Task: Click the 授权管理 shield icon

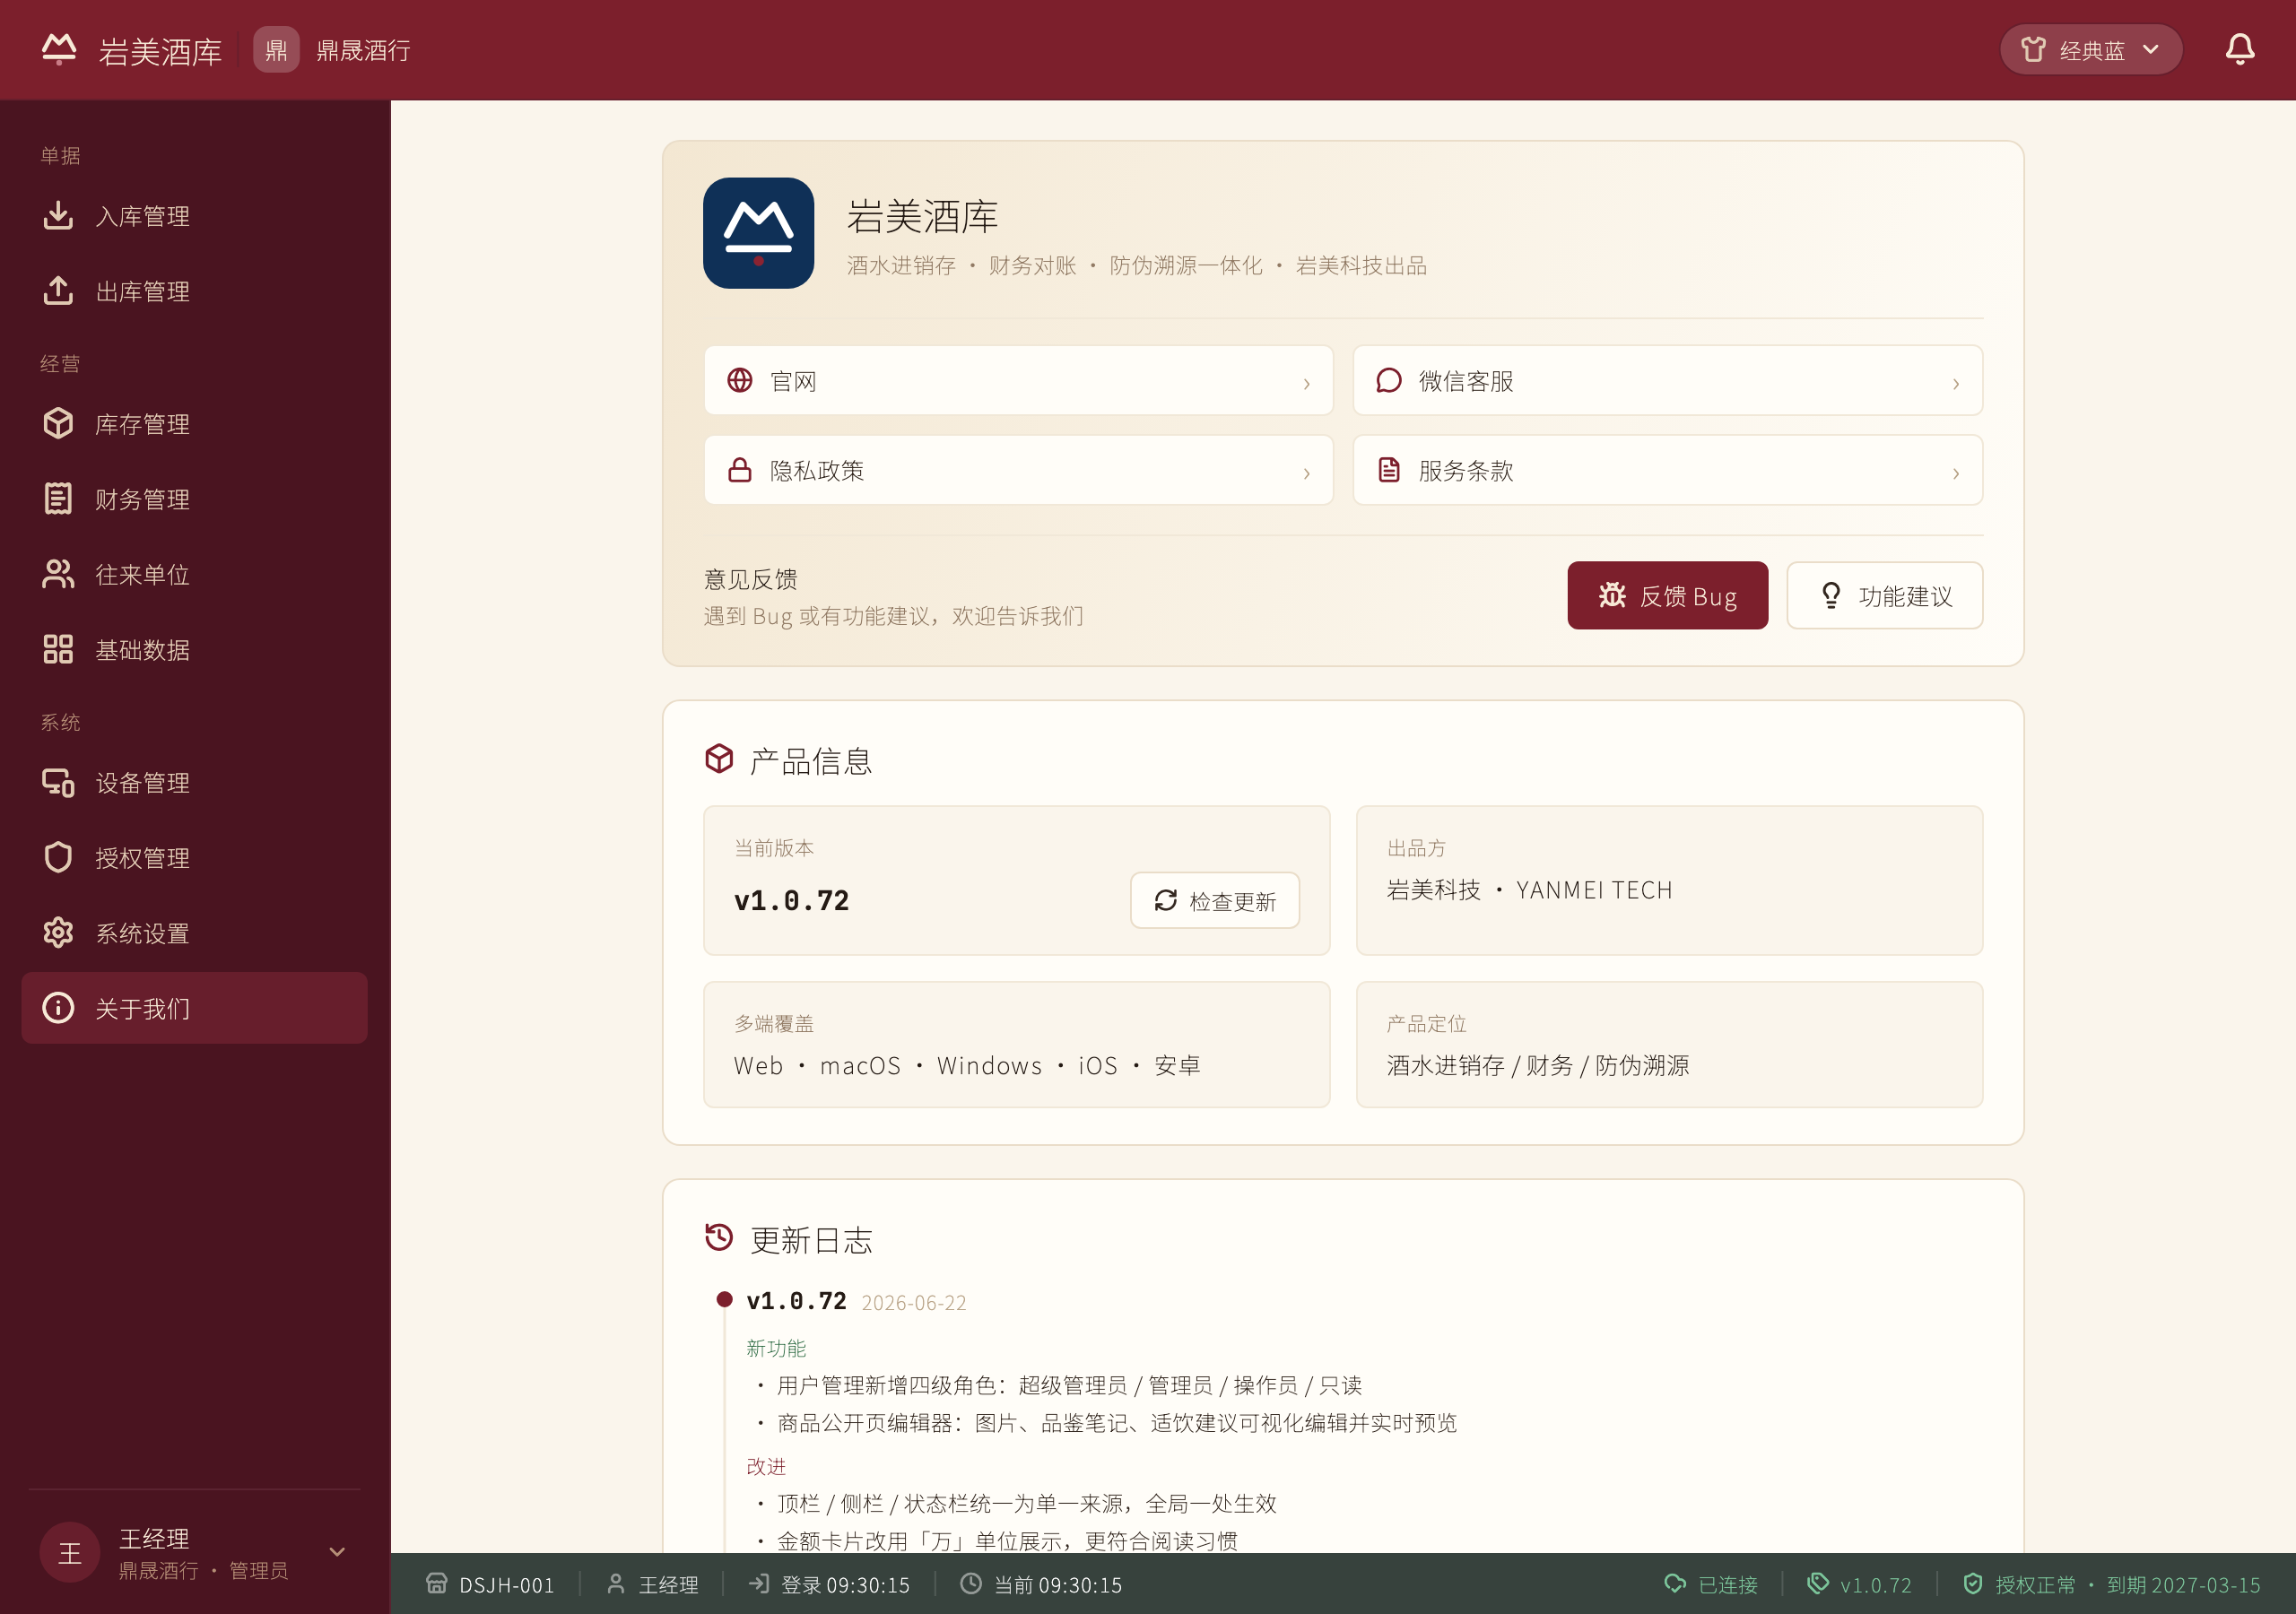Action: click(58, 858)
